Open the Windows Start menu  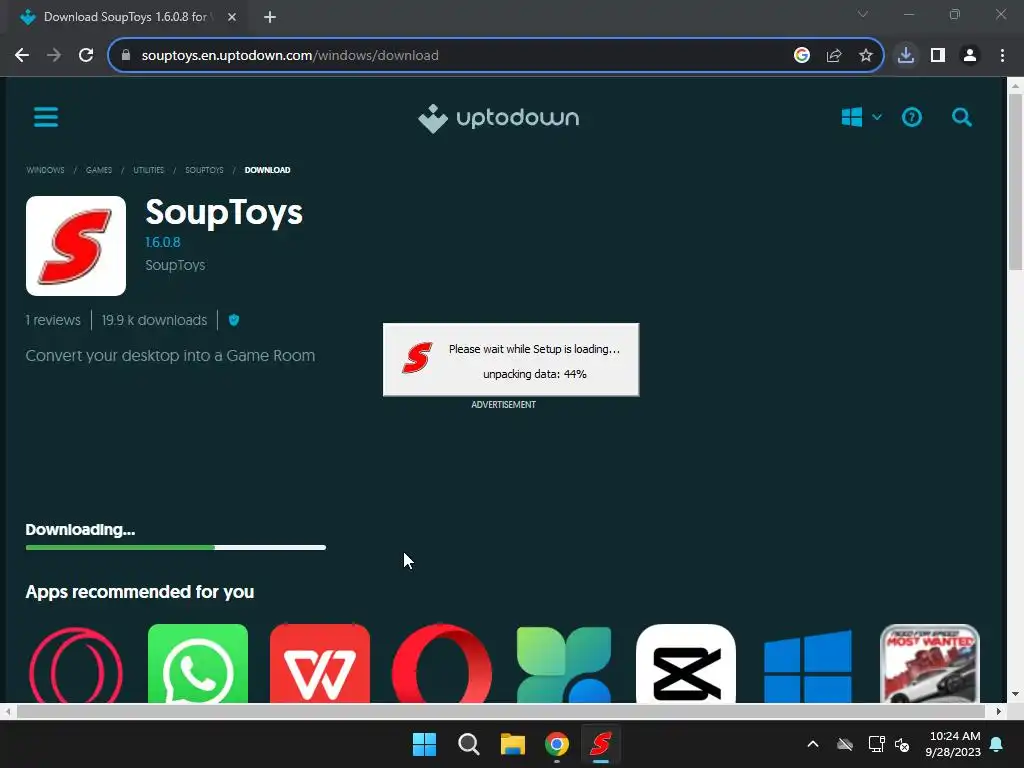click(424, 744)
